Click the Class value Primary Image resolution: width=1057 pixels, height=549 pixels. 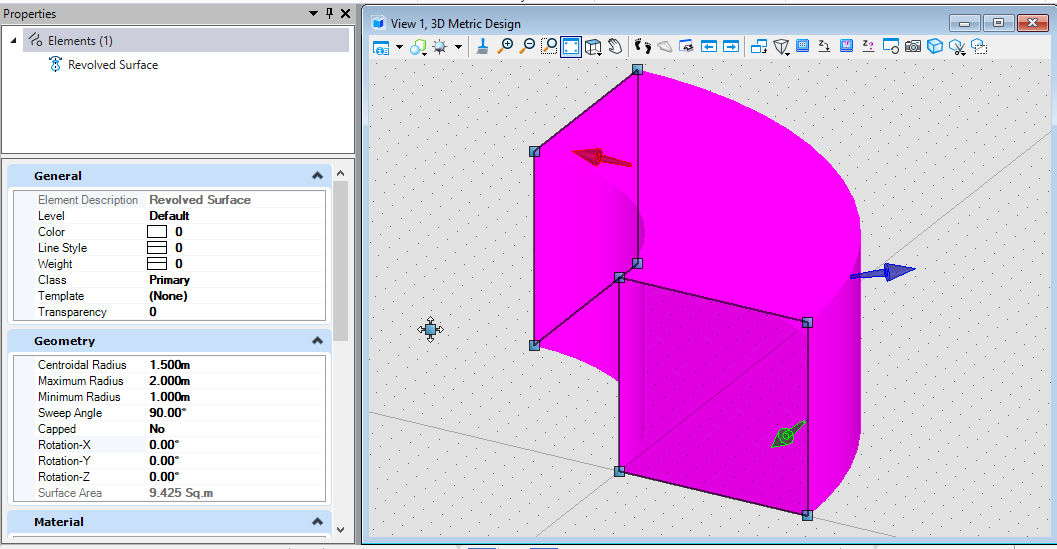point(169,280)
